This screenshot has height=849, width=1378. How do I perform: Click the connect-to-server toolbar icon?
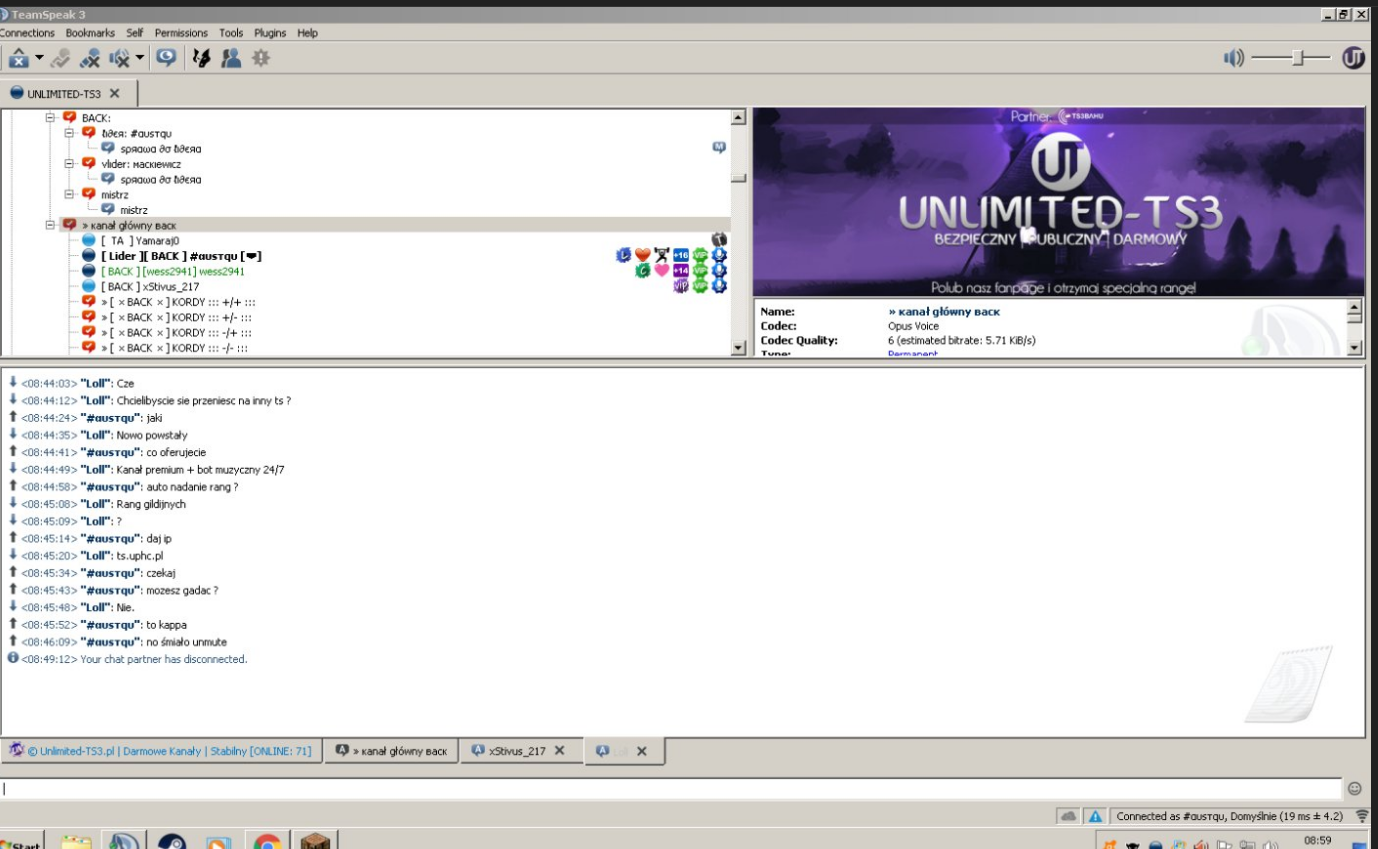[x=17, y=59]
